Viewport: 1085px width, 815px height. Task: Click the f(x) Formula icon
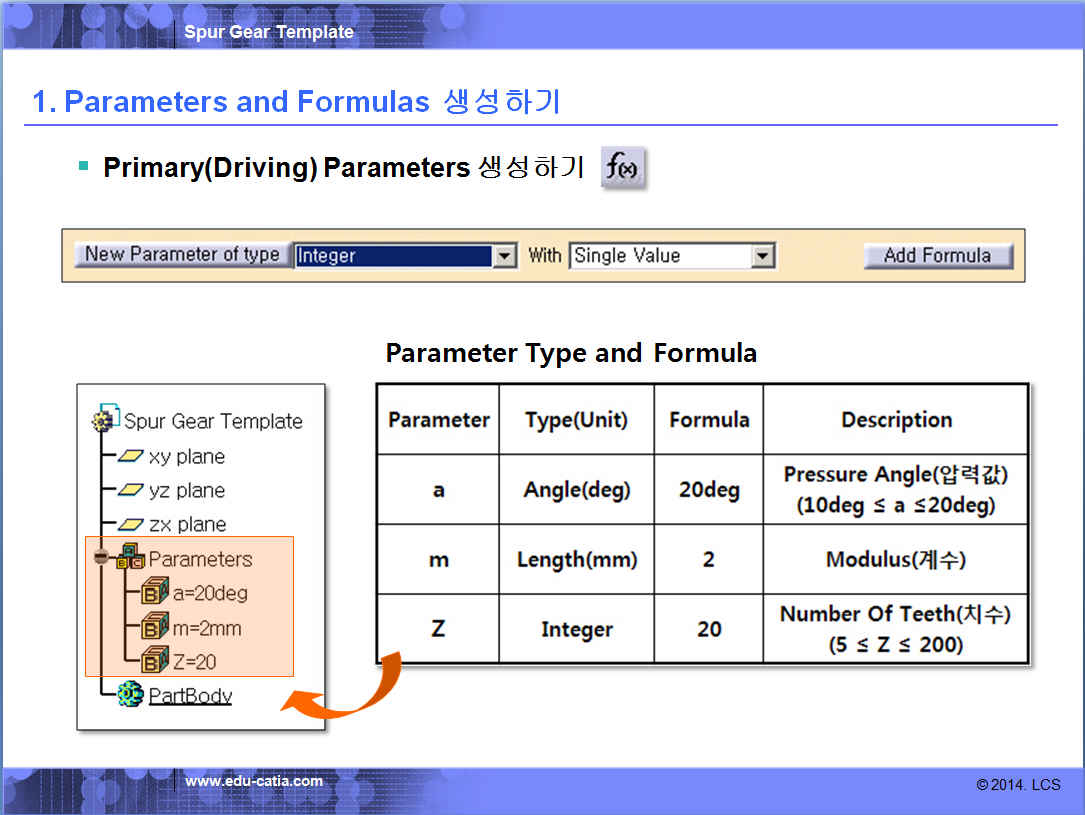623,168
